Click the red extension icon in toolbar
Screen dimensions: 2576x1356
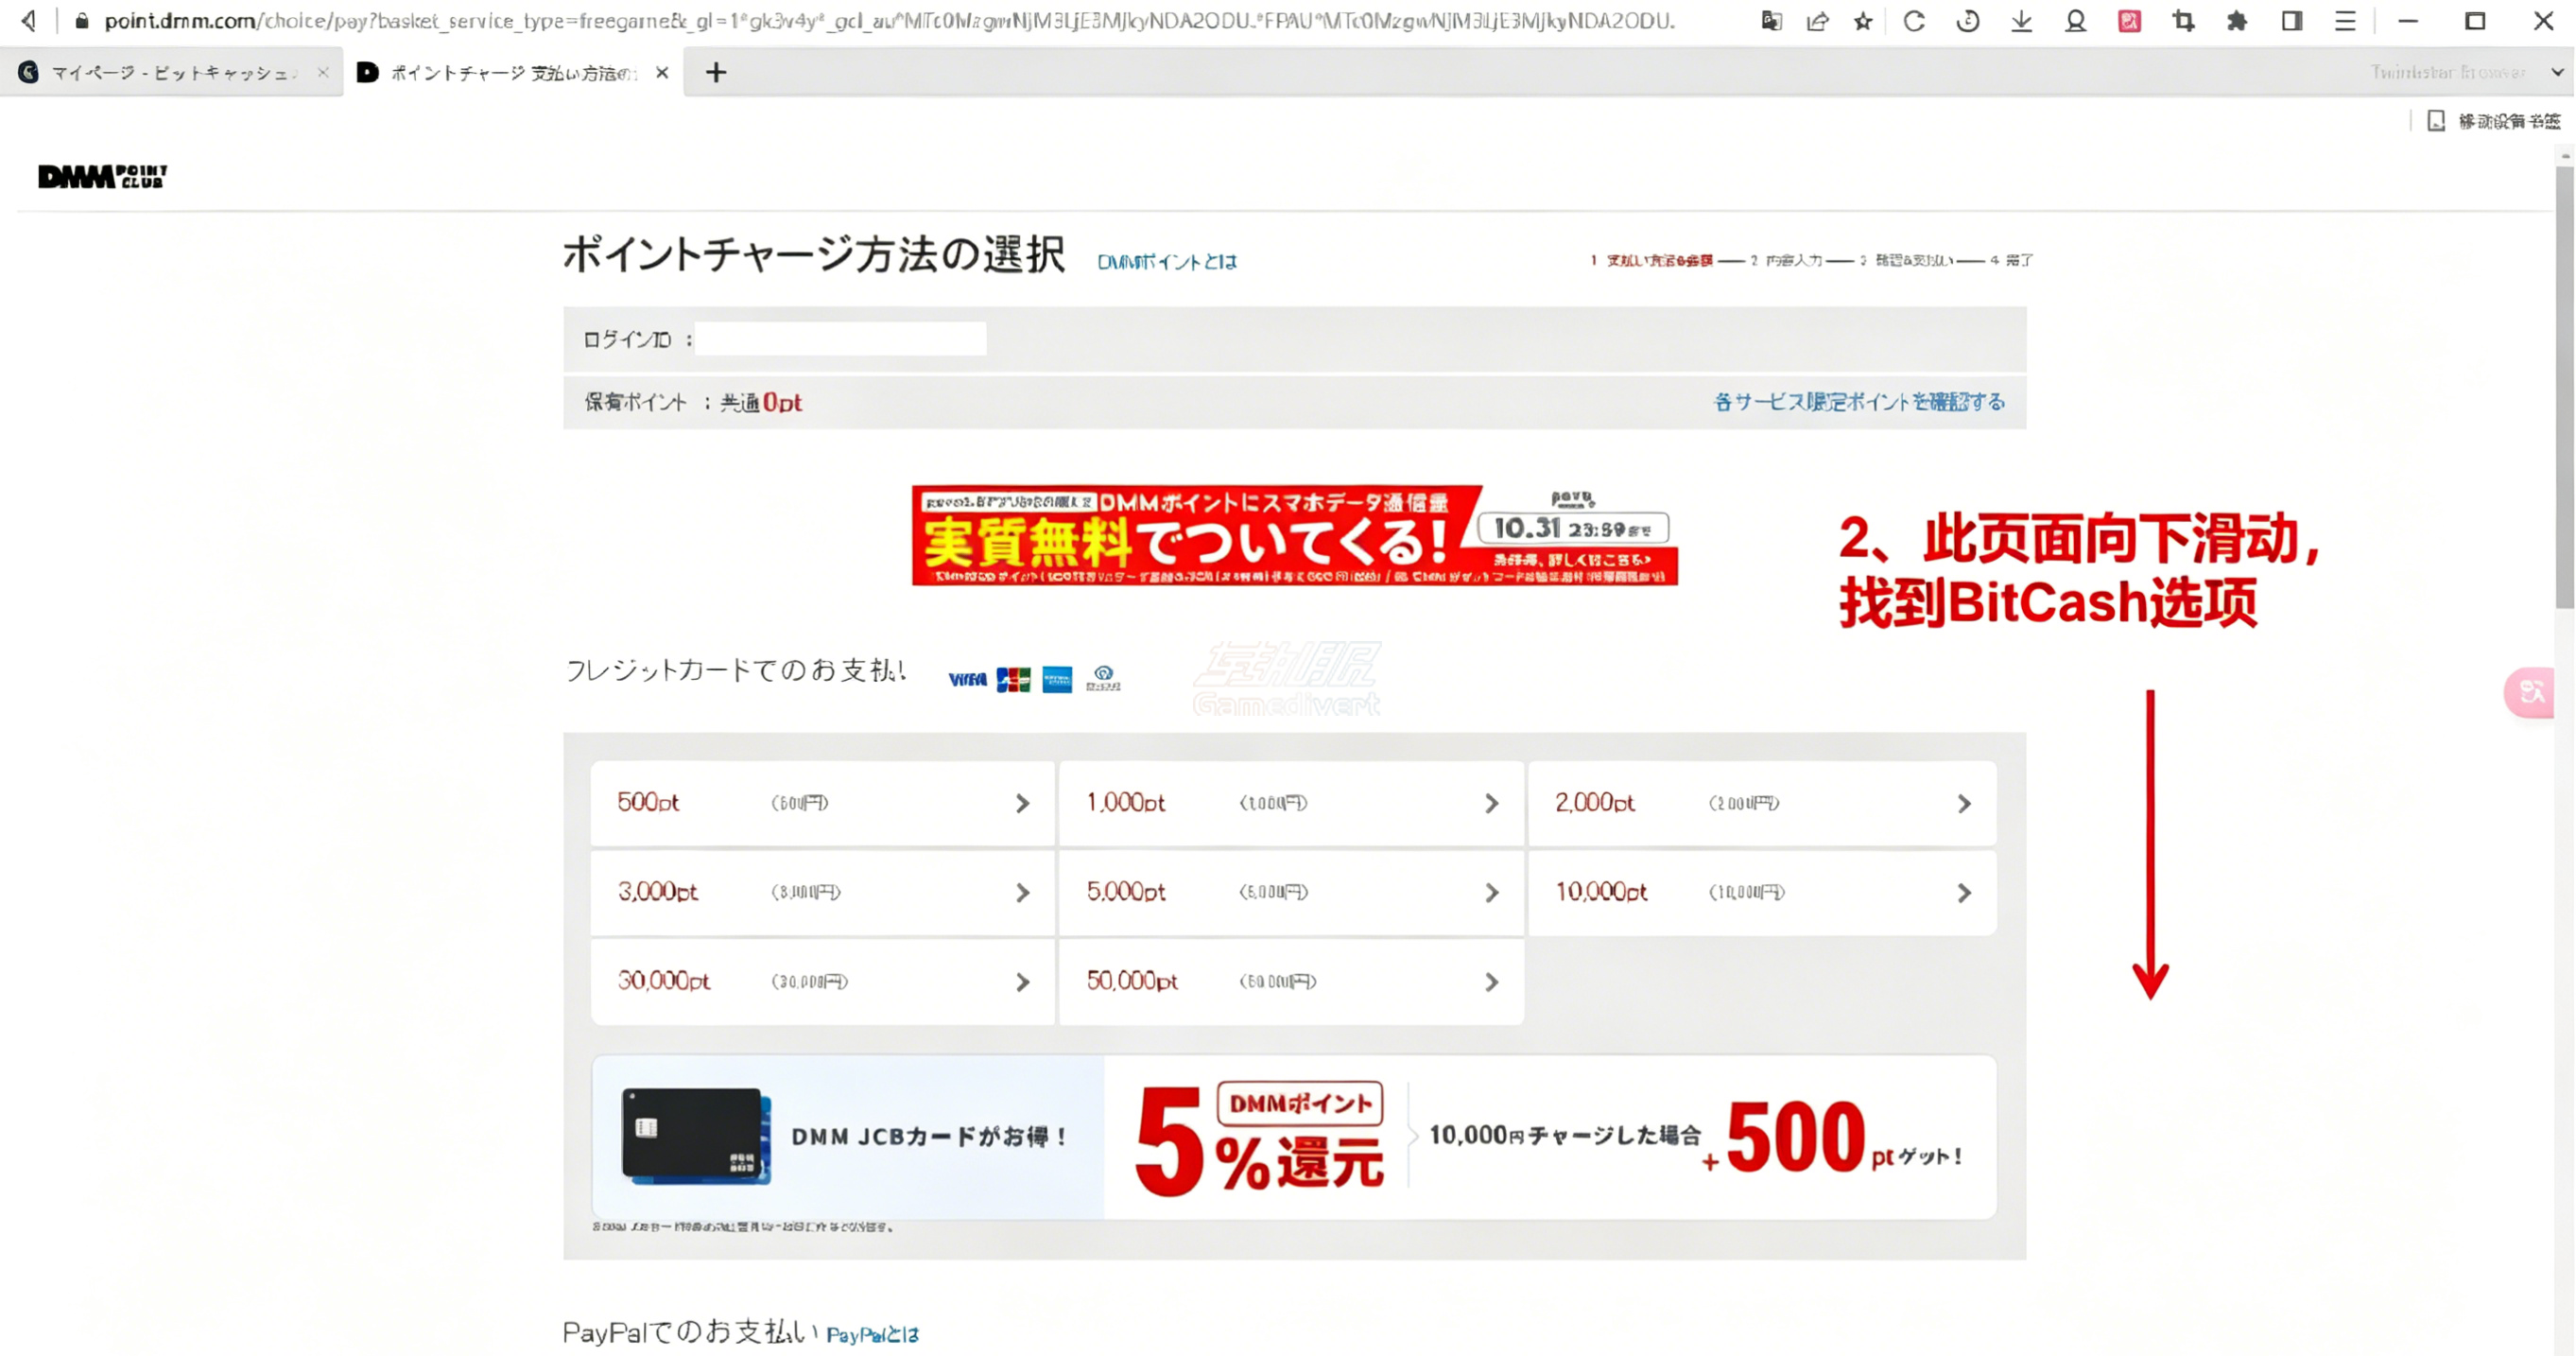point(2129,21)
